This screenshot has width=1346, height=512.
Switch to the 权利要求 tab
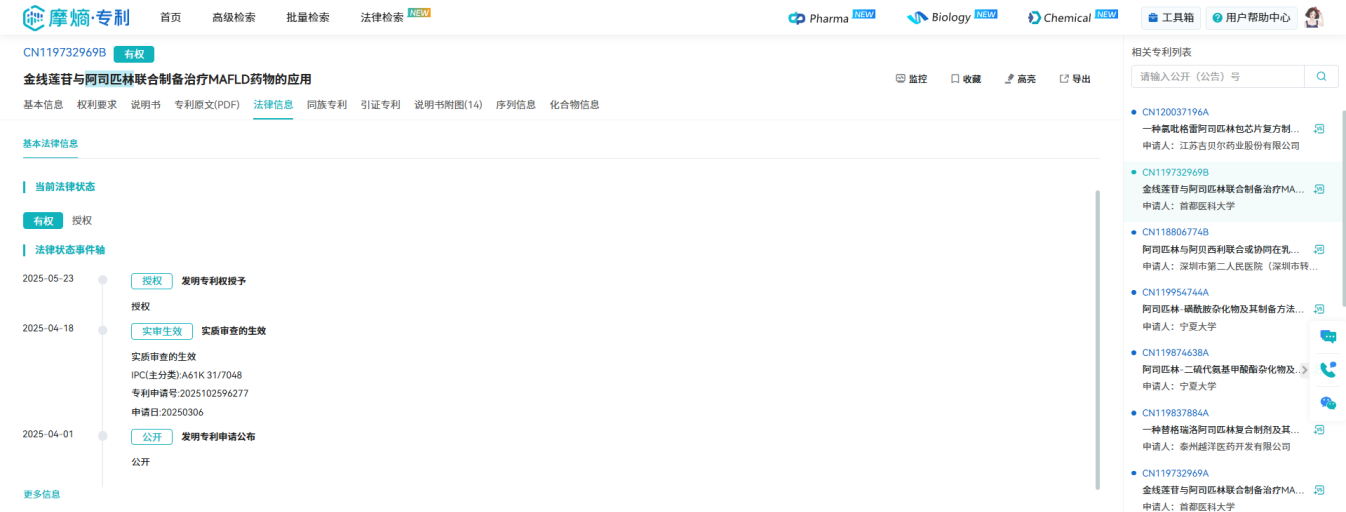click(x=97, y=105)
